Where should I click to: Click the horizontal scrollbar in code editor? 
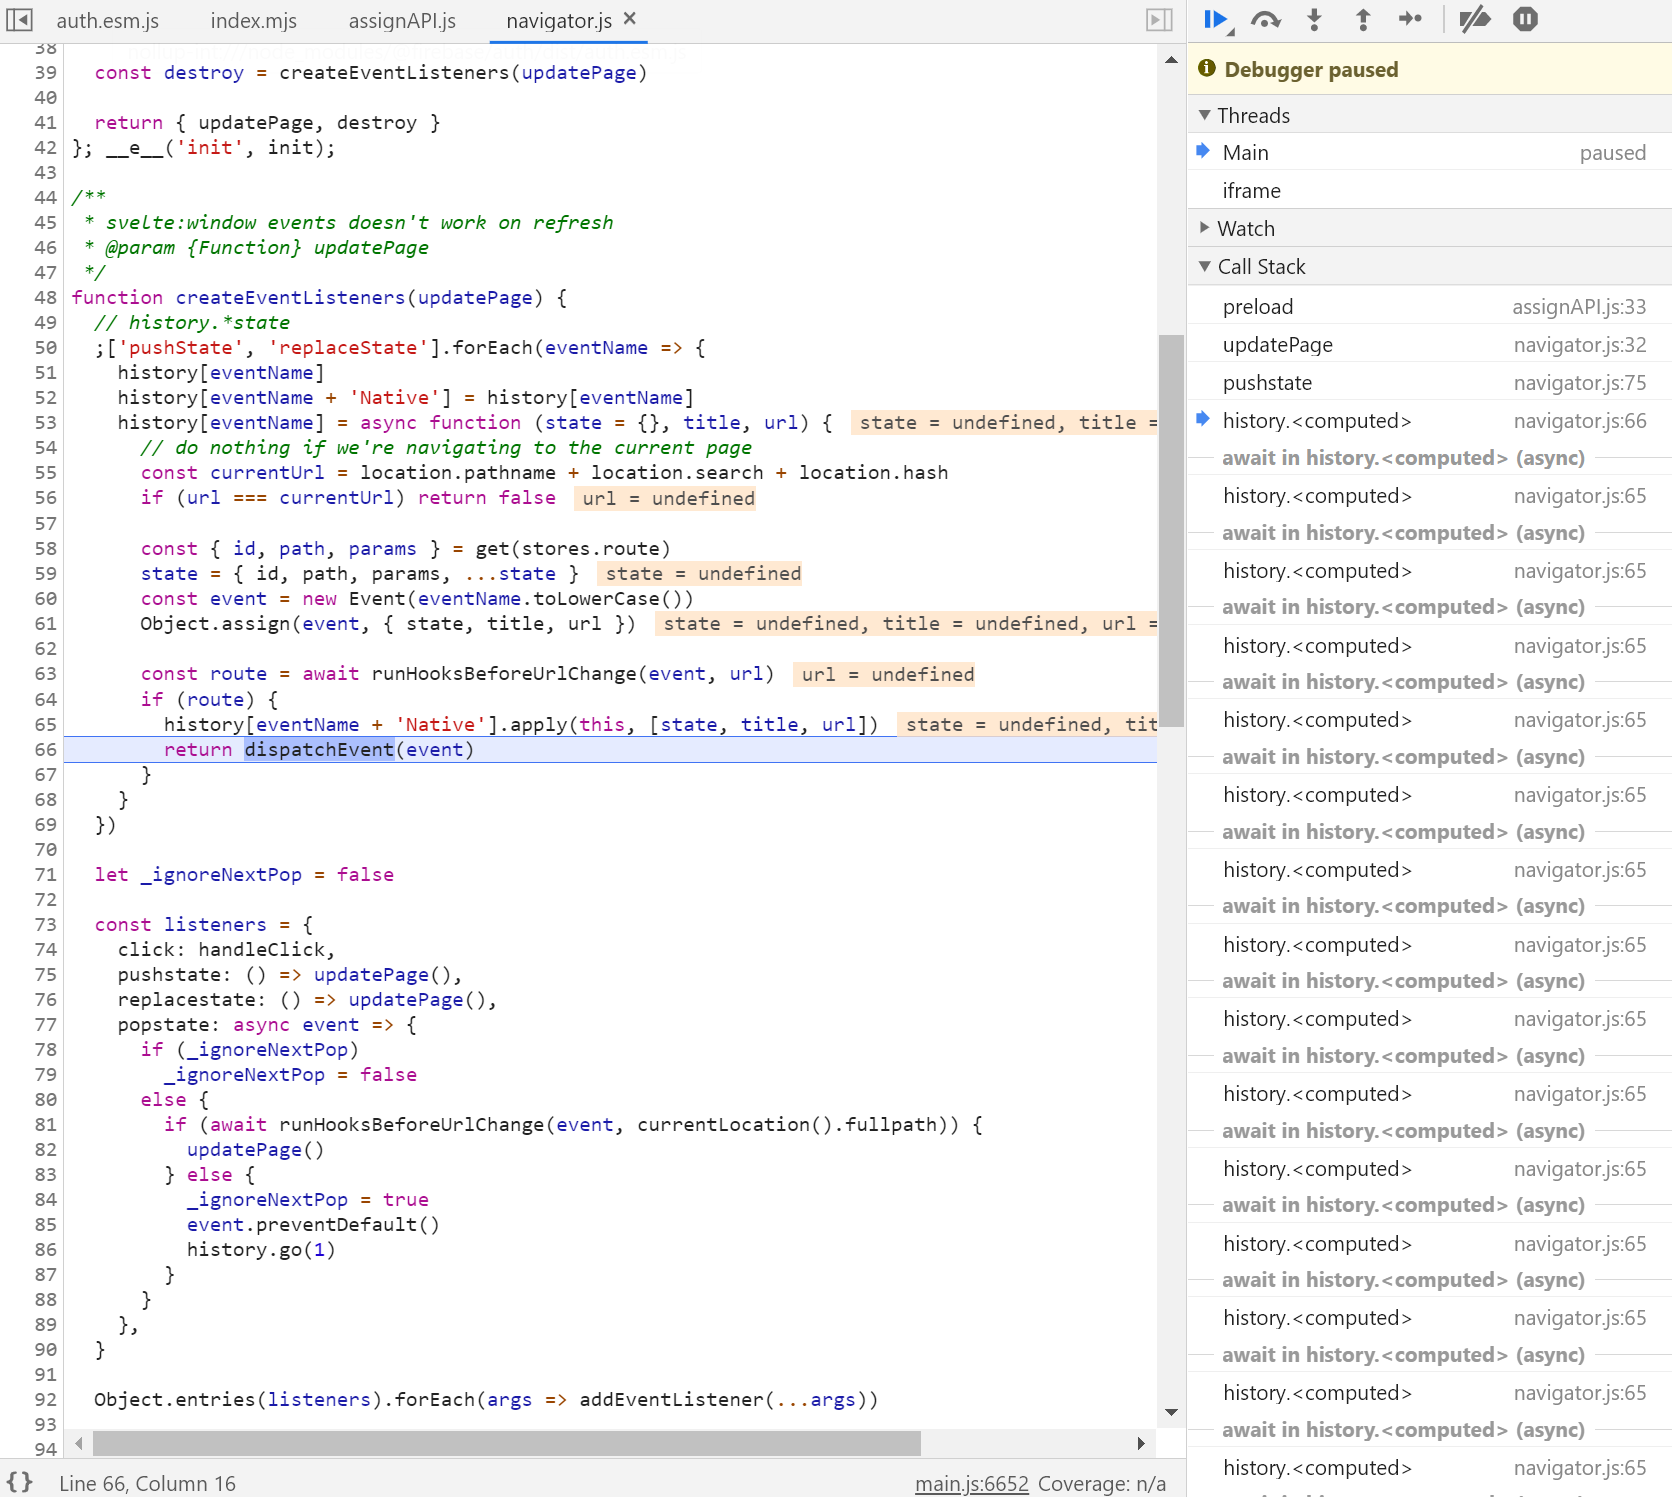click(x=506, y=1443)
